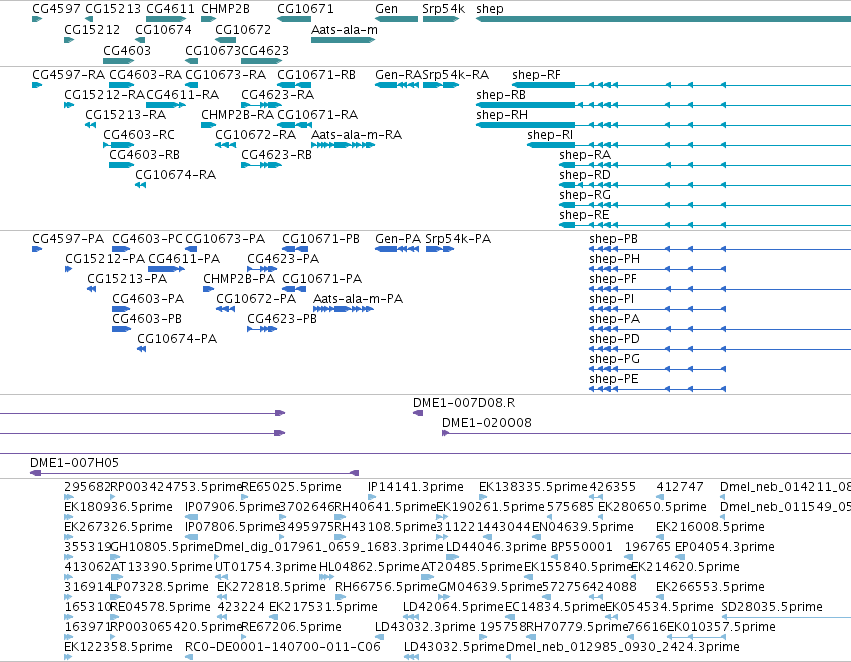Click the CG4623 gene label
The width and height of the screenshot is (851, 662).
pyautogui.click(x=265, y=50)
